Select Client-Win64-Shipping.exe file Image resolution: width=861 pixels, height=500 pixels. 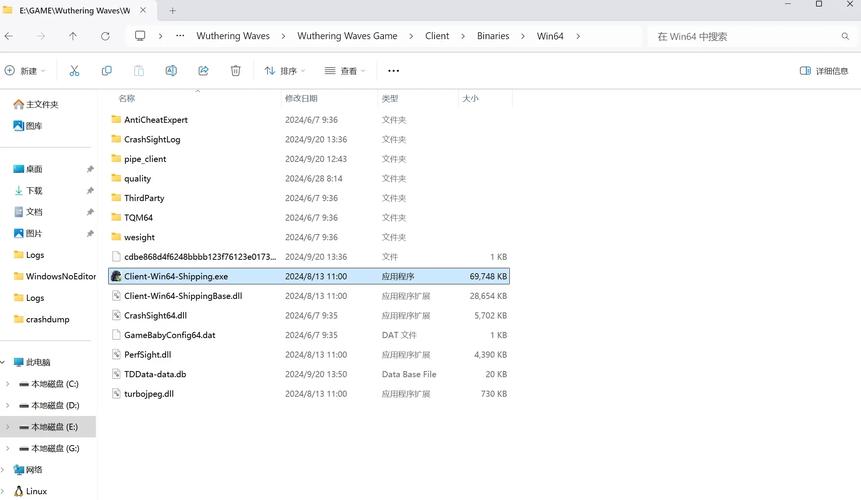pyautogui.click(x=309, y=276)
